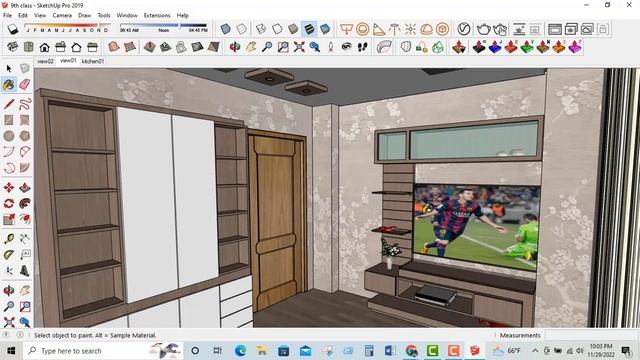Activate the Follow Me tool
This screenshot has height=360, width=640.
pyautogui.click(x=24, y=203)
